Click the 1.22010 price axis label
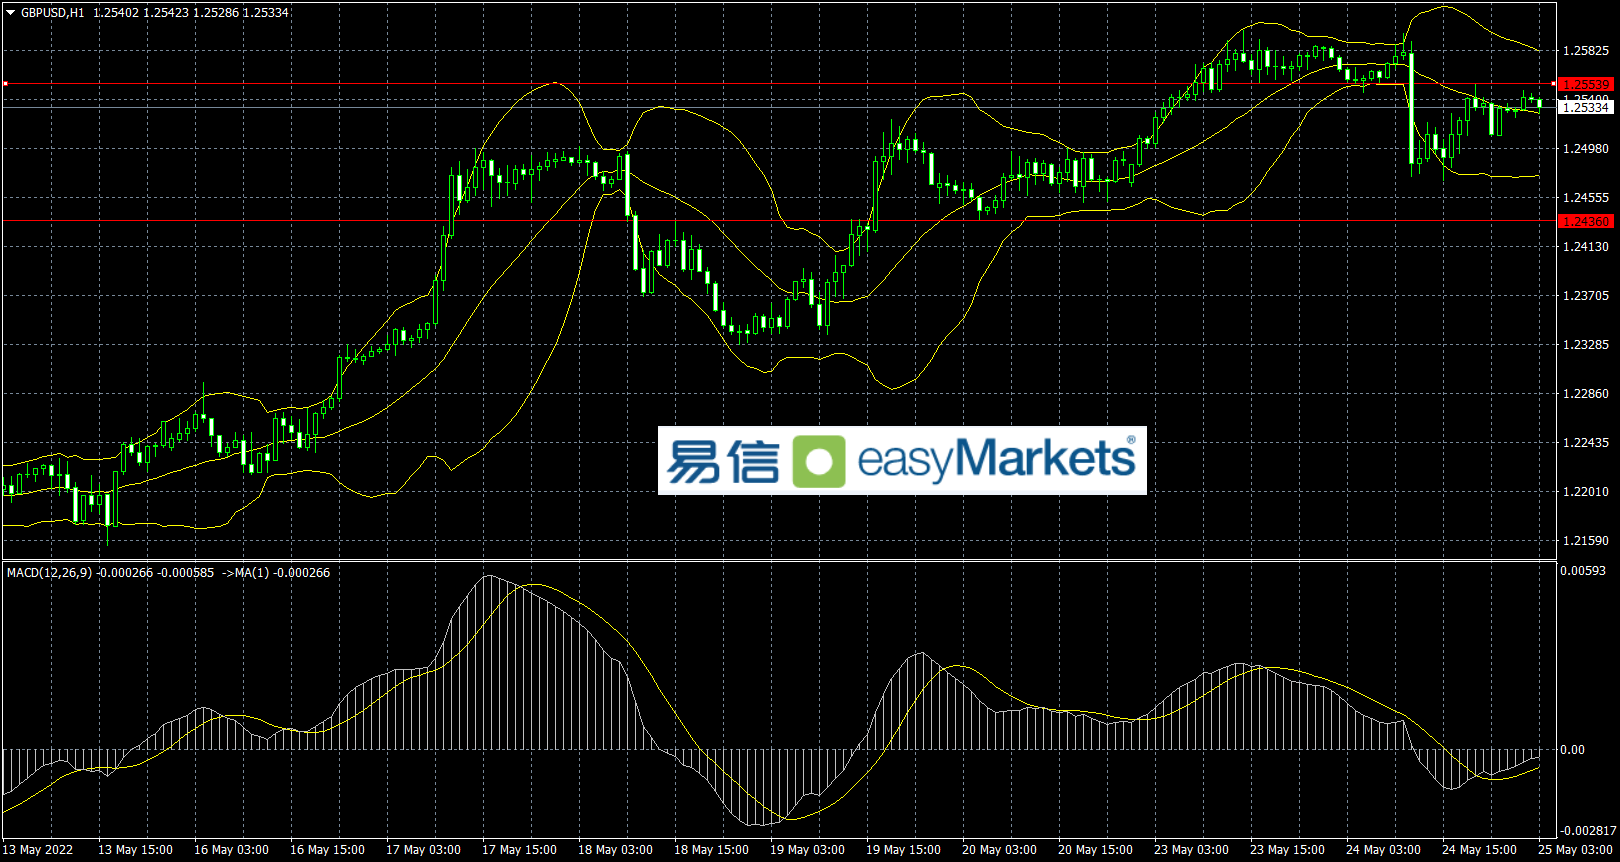The image size is (1620, 862). (x=1585, y=492)
